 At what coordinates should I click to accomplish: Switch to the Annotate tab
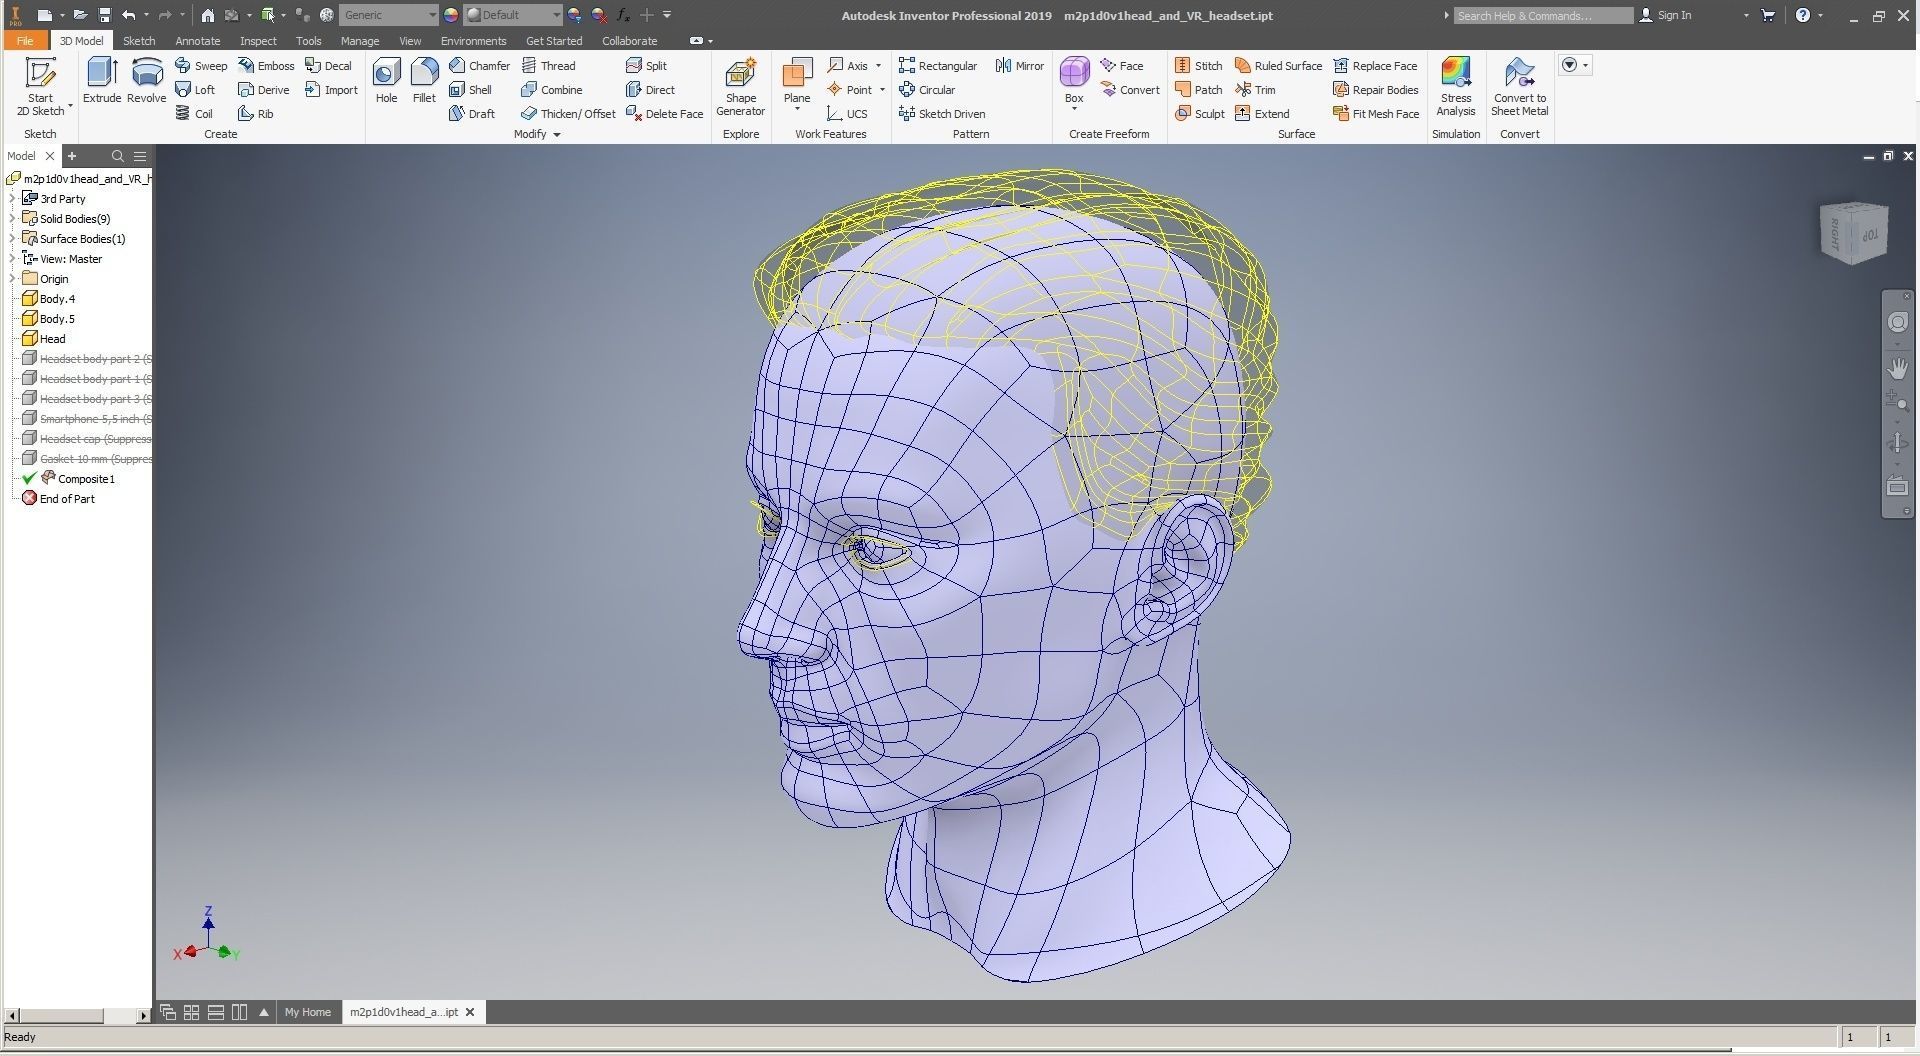pos(197,41)
